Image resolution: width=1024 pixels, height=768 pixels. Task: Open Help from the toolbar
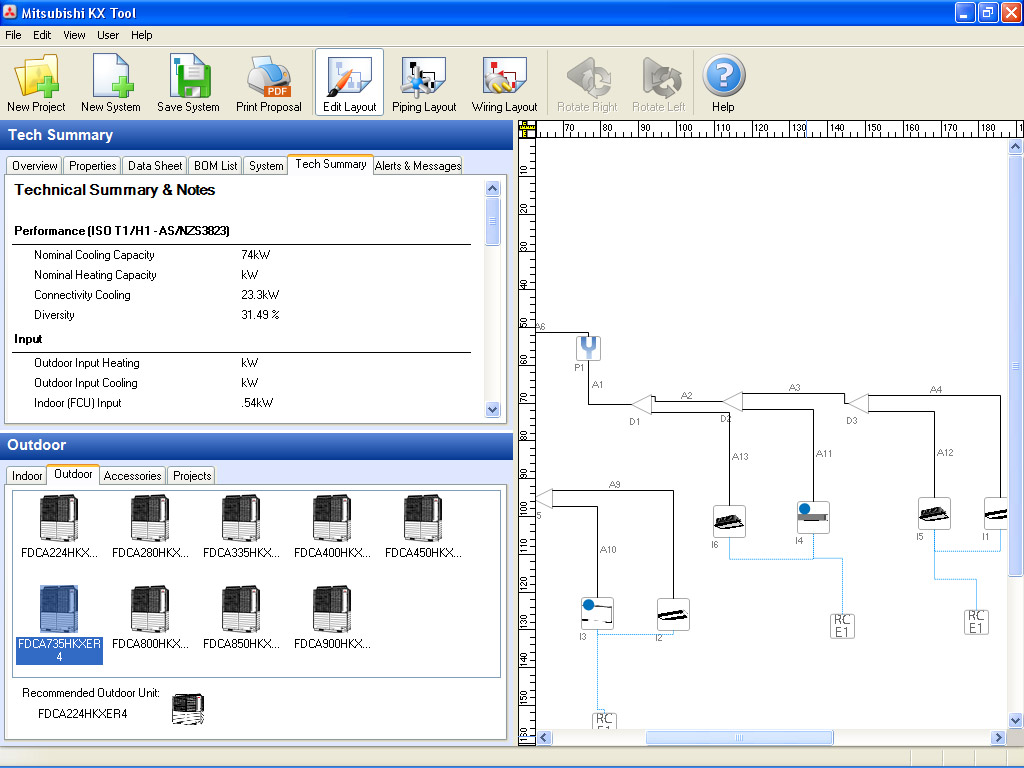(723, 82)
